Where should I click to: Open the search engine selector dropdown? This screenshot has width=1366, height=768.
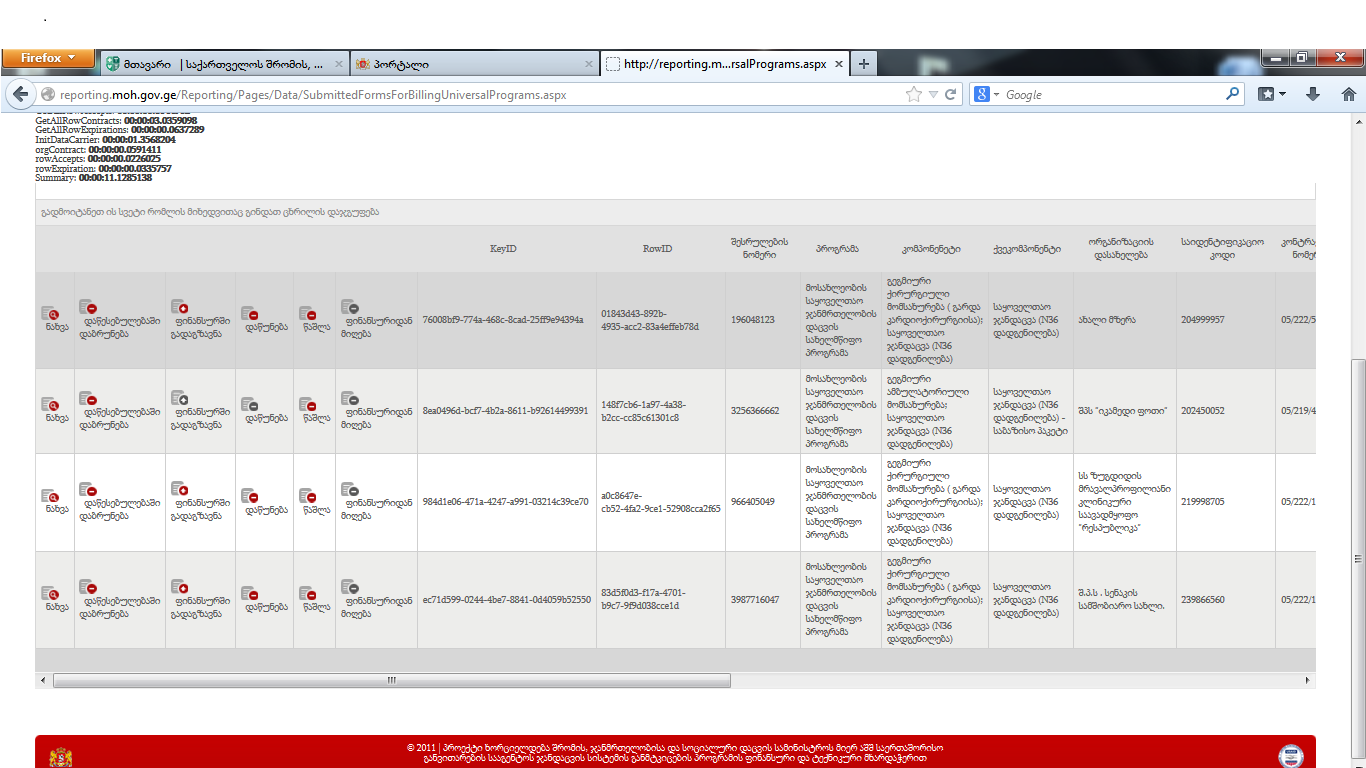coord(987,94)
